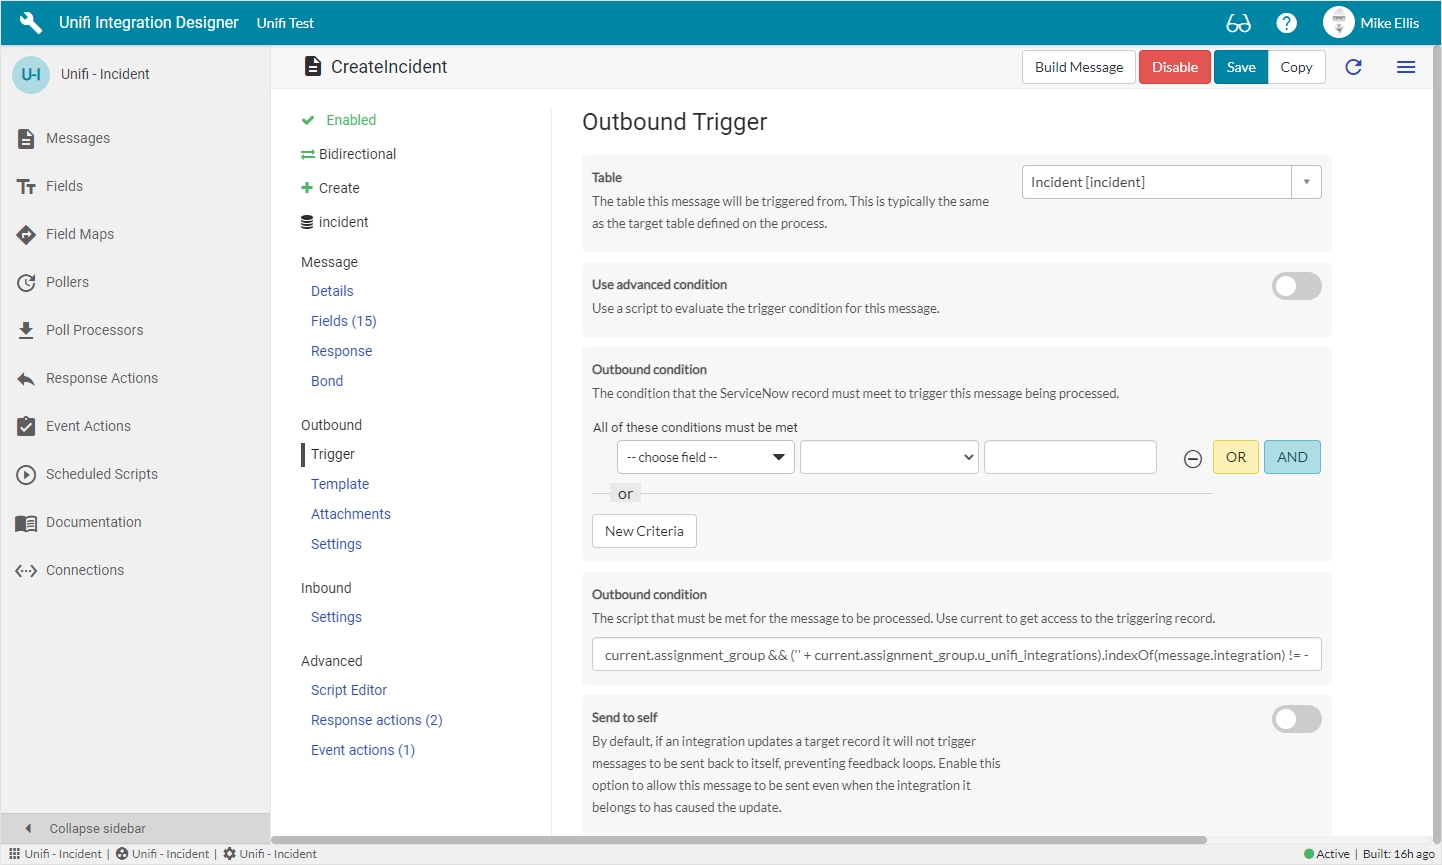Click the horizontal scrollbar at the bottom
This screenshot has width=1442, height=865.
[738, 840]
